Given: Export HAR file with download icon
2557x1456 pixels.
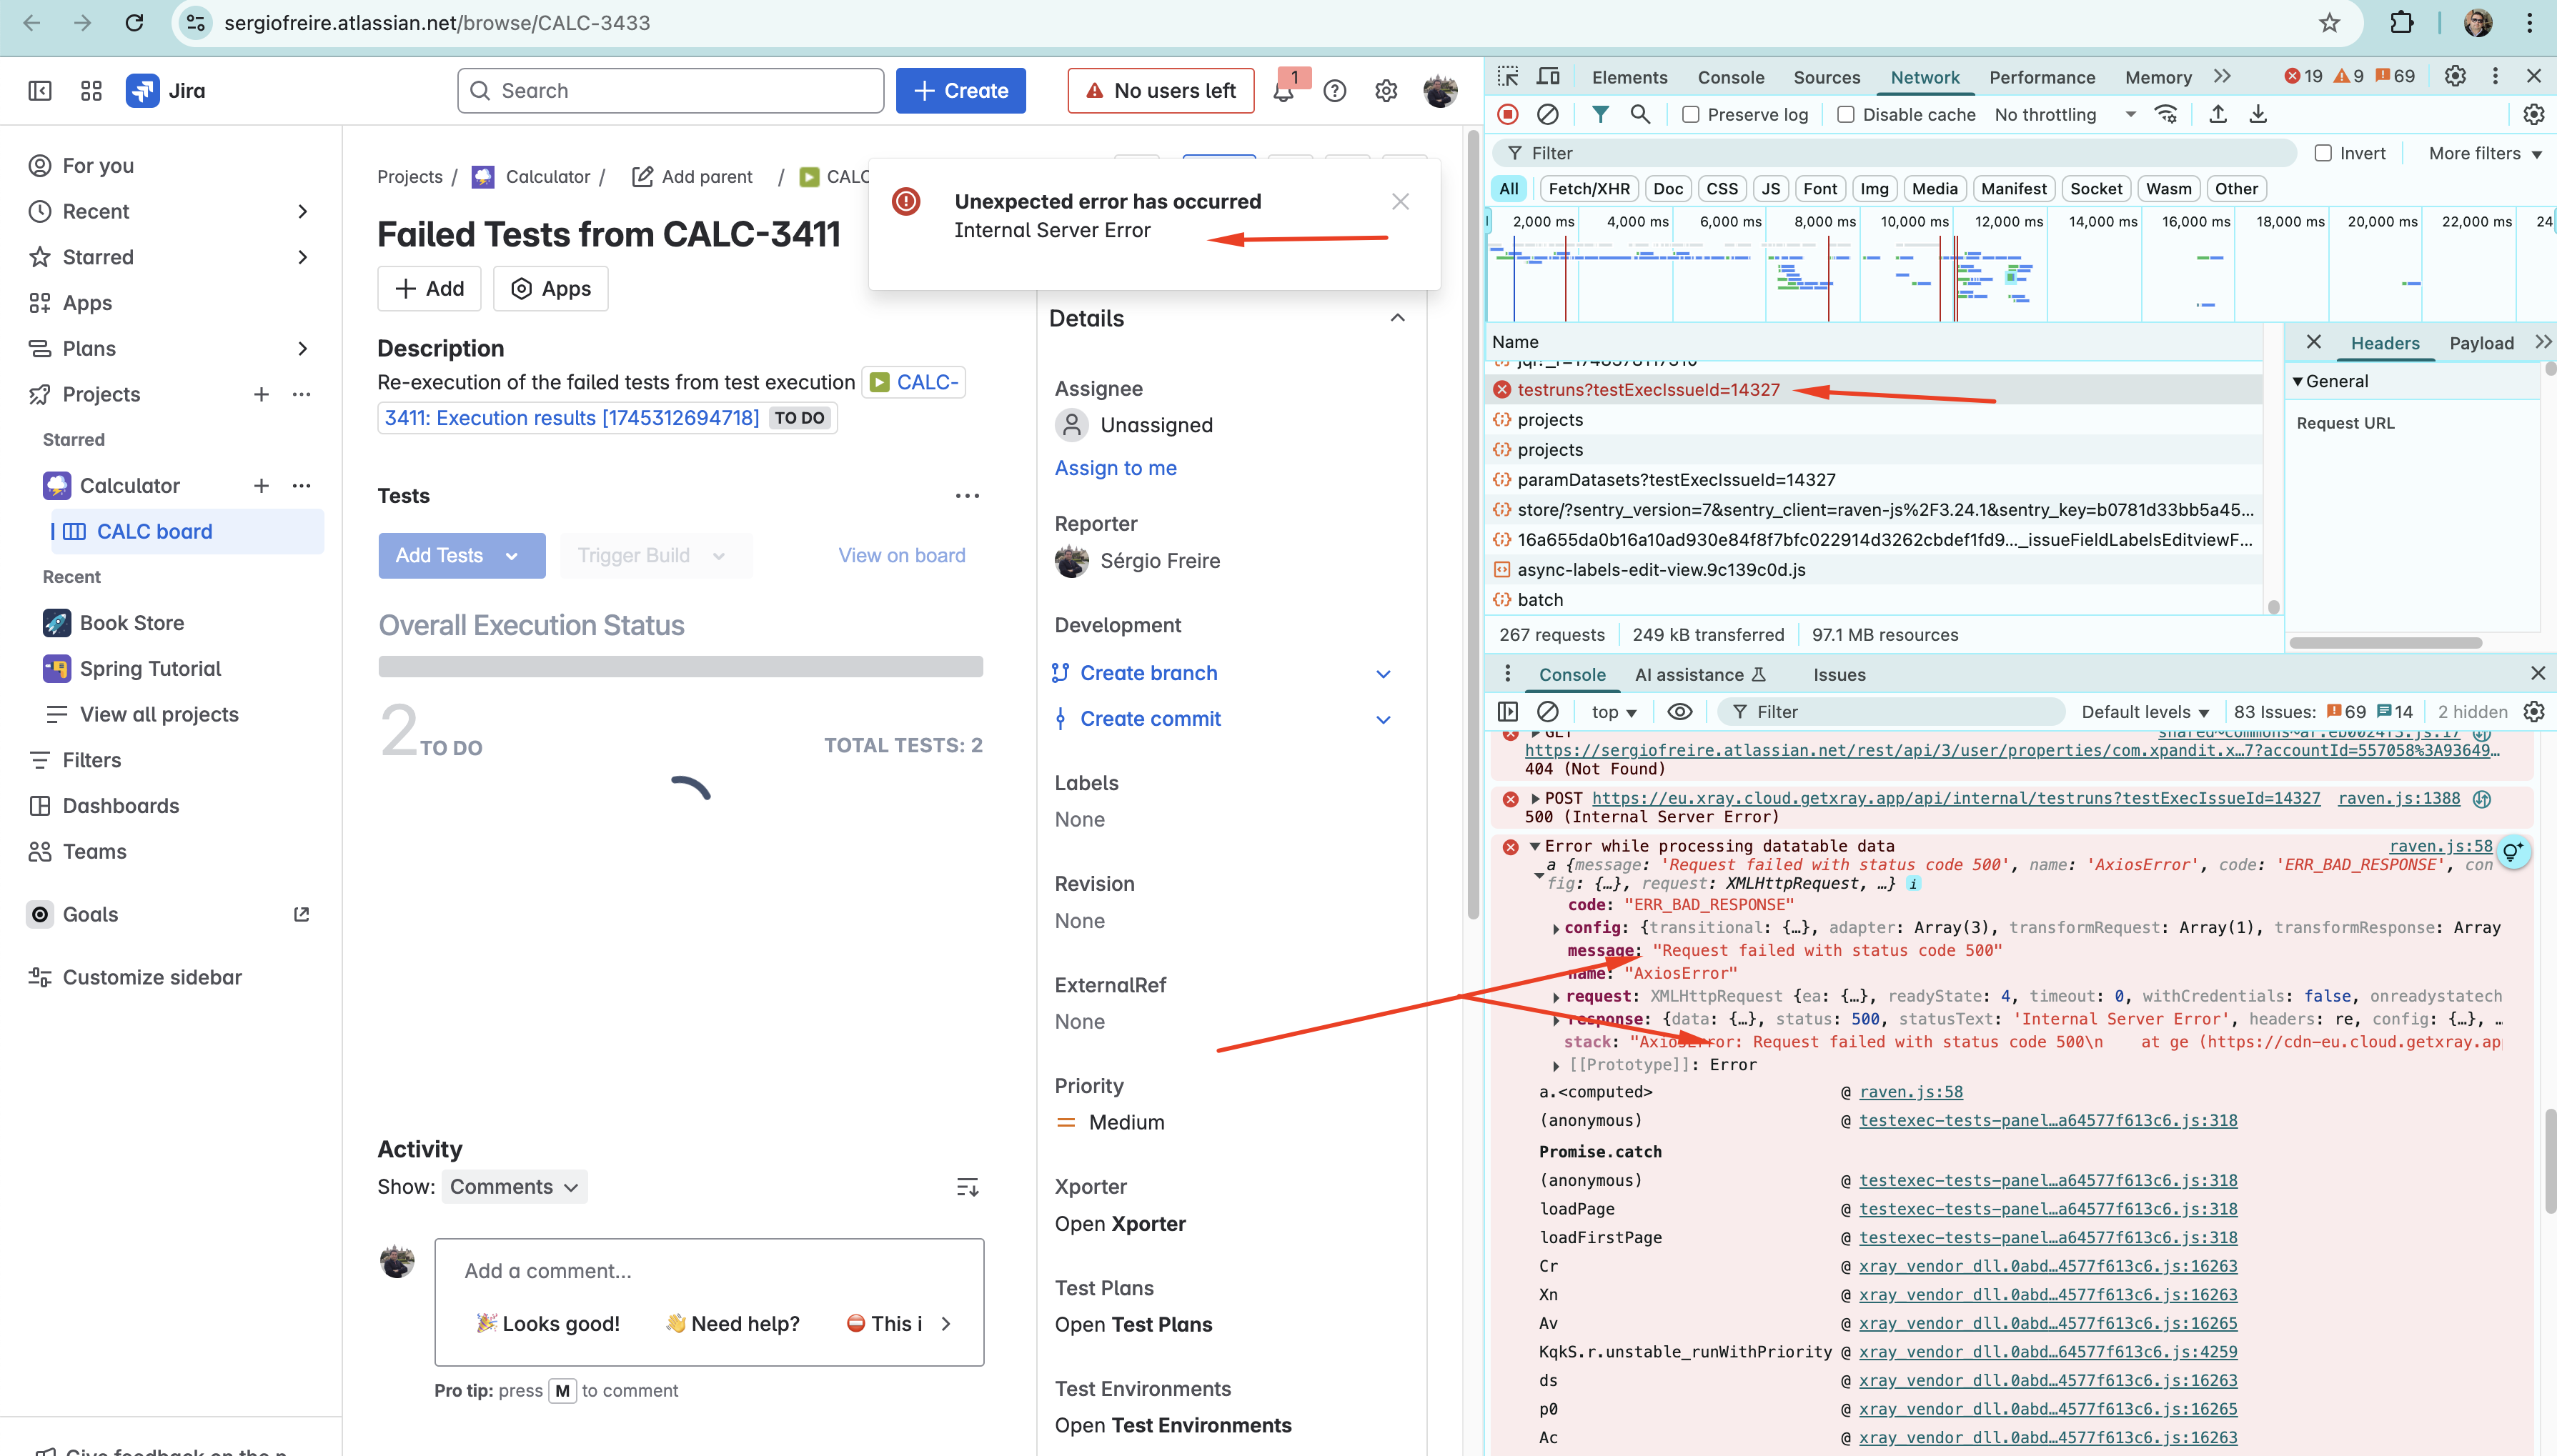Looking at the screenshot, I should [x=2258, y=115].
